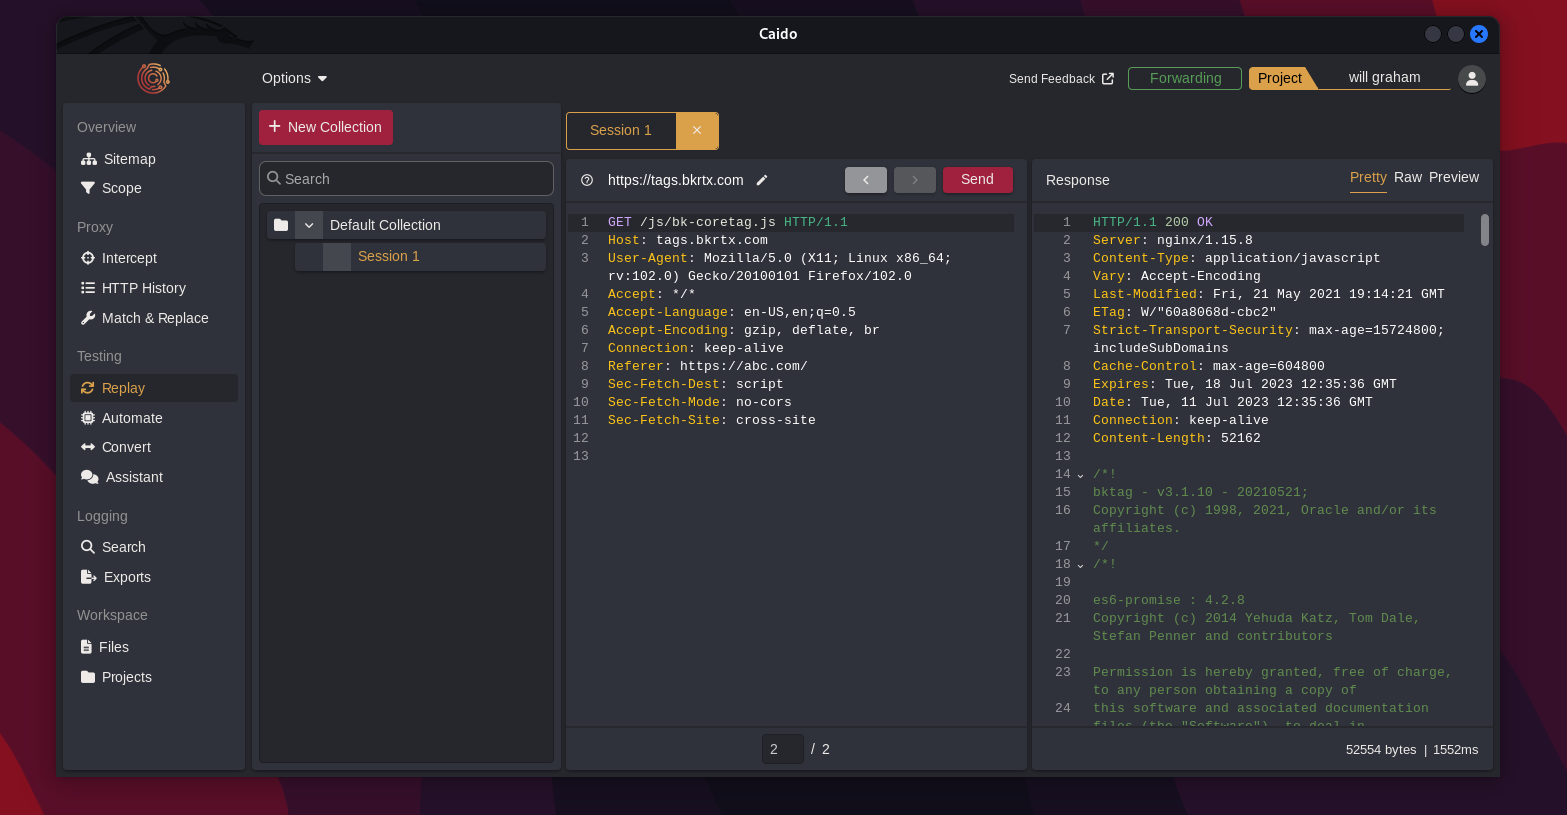1567x815 pixels.
Task: Switch to Raw response view
Action: click(1407, 178)
